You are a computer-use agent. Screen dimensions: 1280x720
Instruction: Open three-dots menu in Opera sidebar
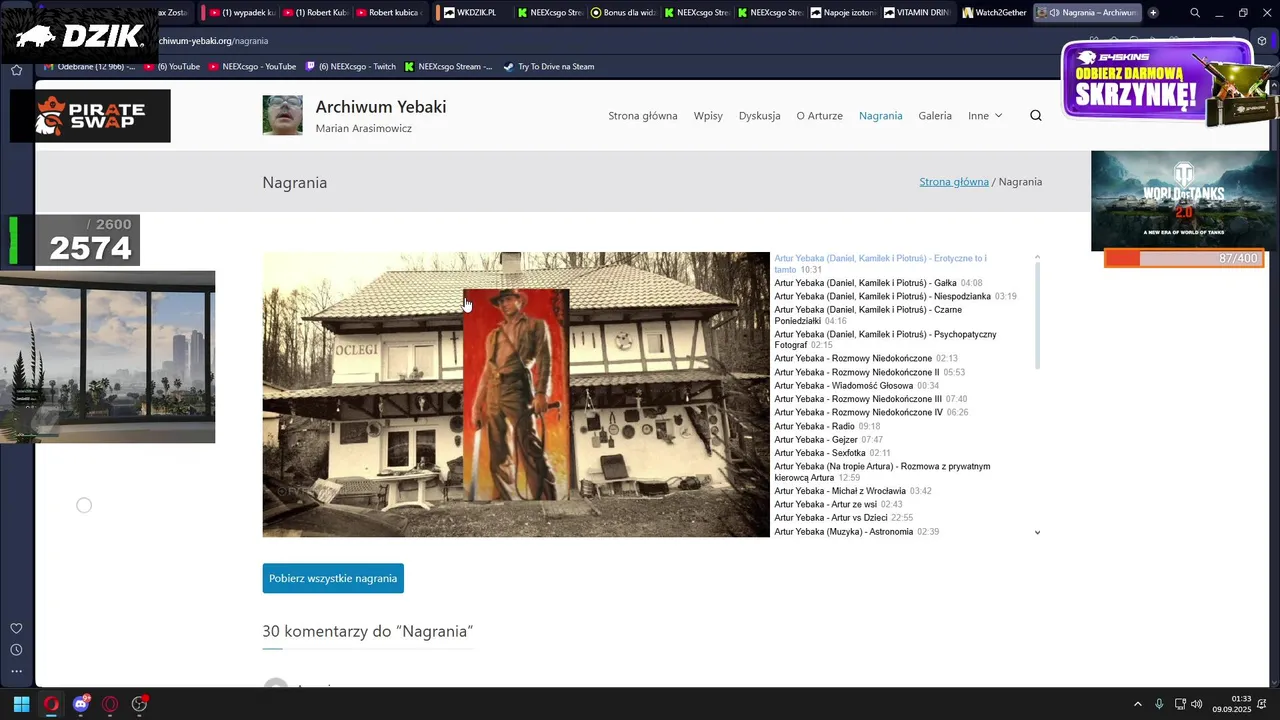(x=16, y=671)
